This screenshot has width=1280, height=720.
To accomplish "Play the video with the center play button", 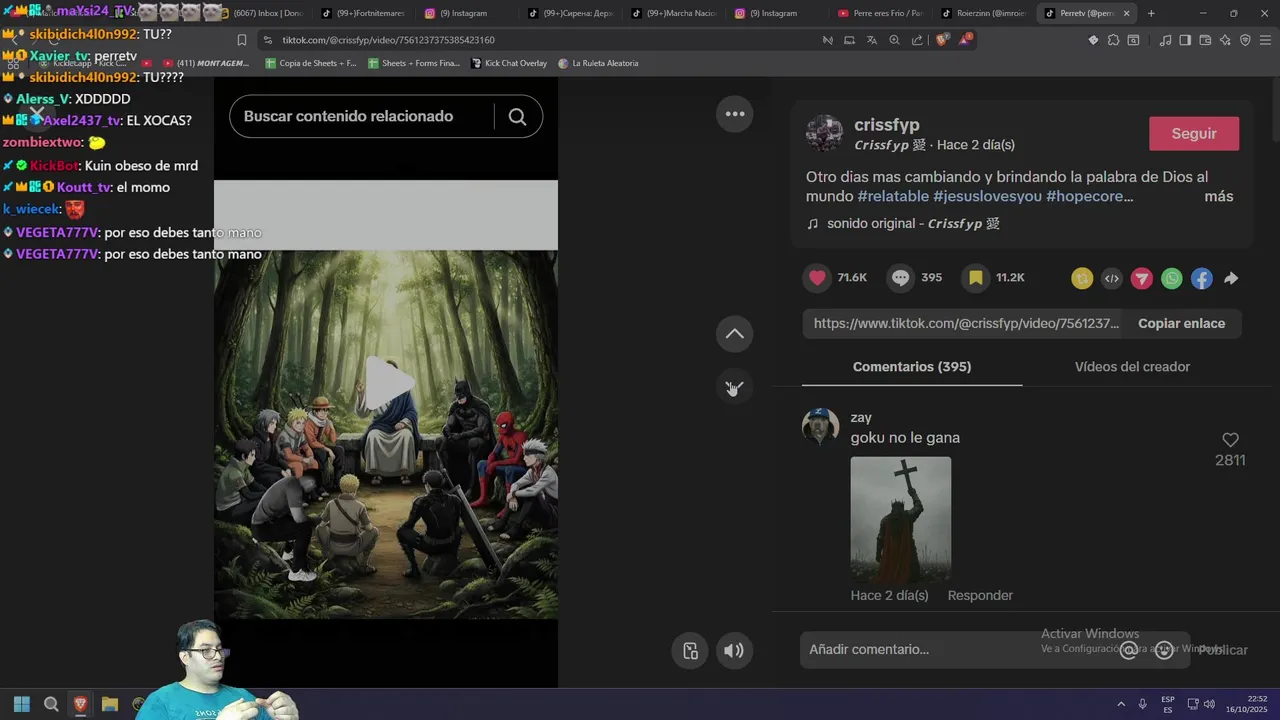I will (x=388, y=384).
